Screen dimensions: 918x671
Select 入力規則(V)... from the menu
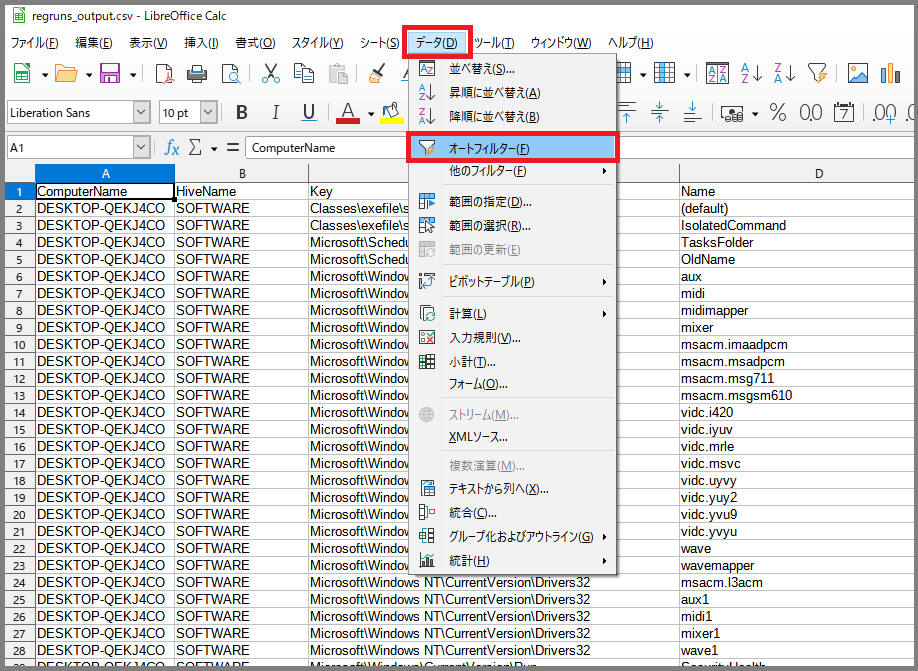512,338
